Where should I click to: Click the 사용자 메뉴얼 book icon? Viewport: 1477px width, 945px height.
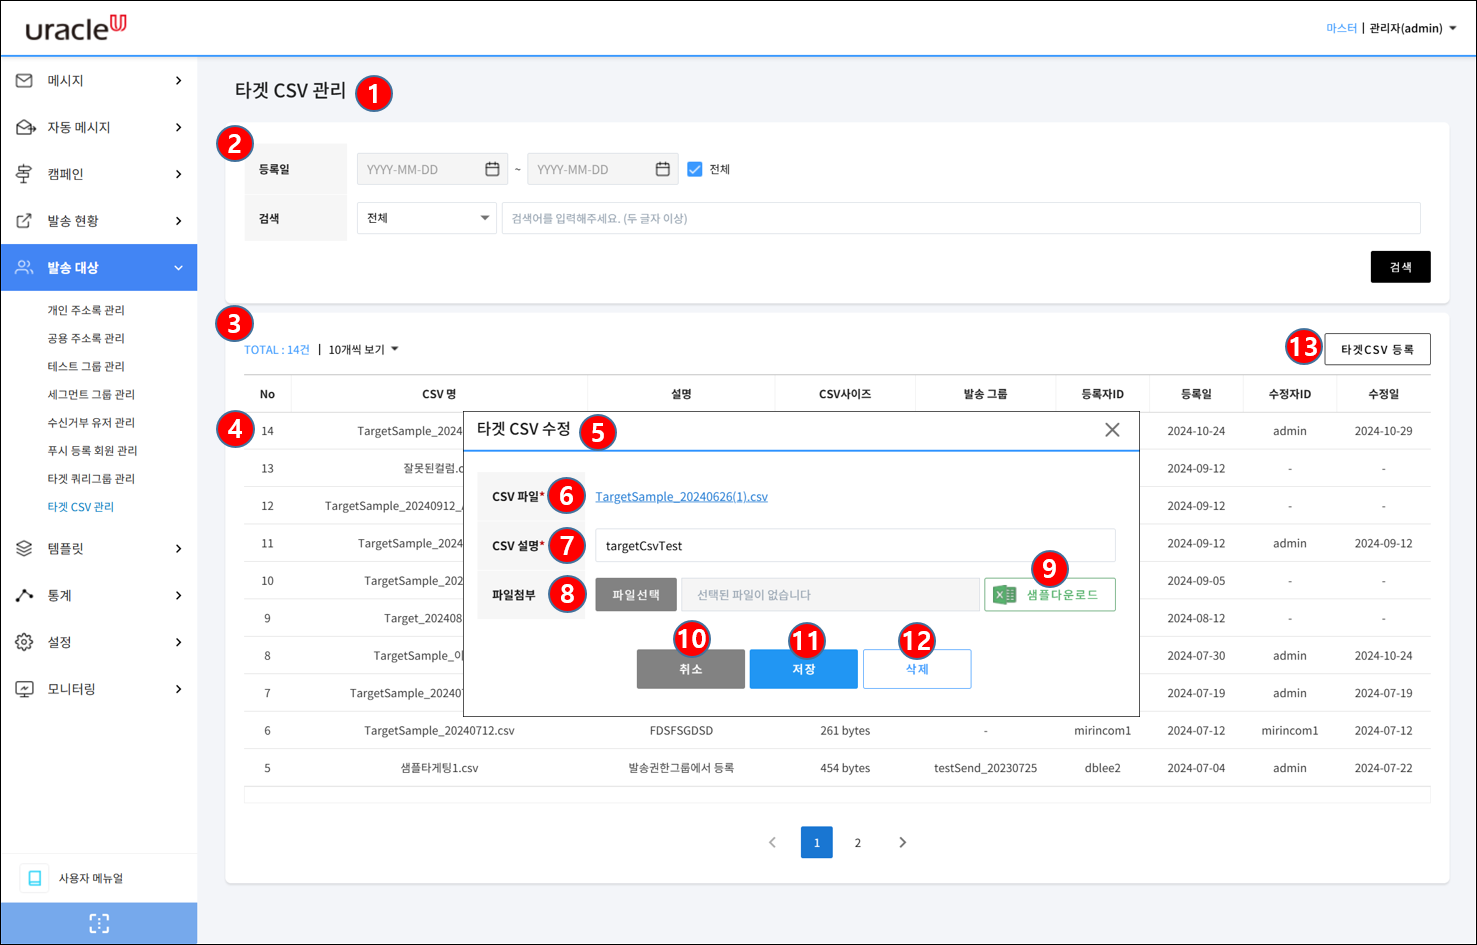(35, 878)
